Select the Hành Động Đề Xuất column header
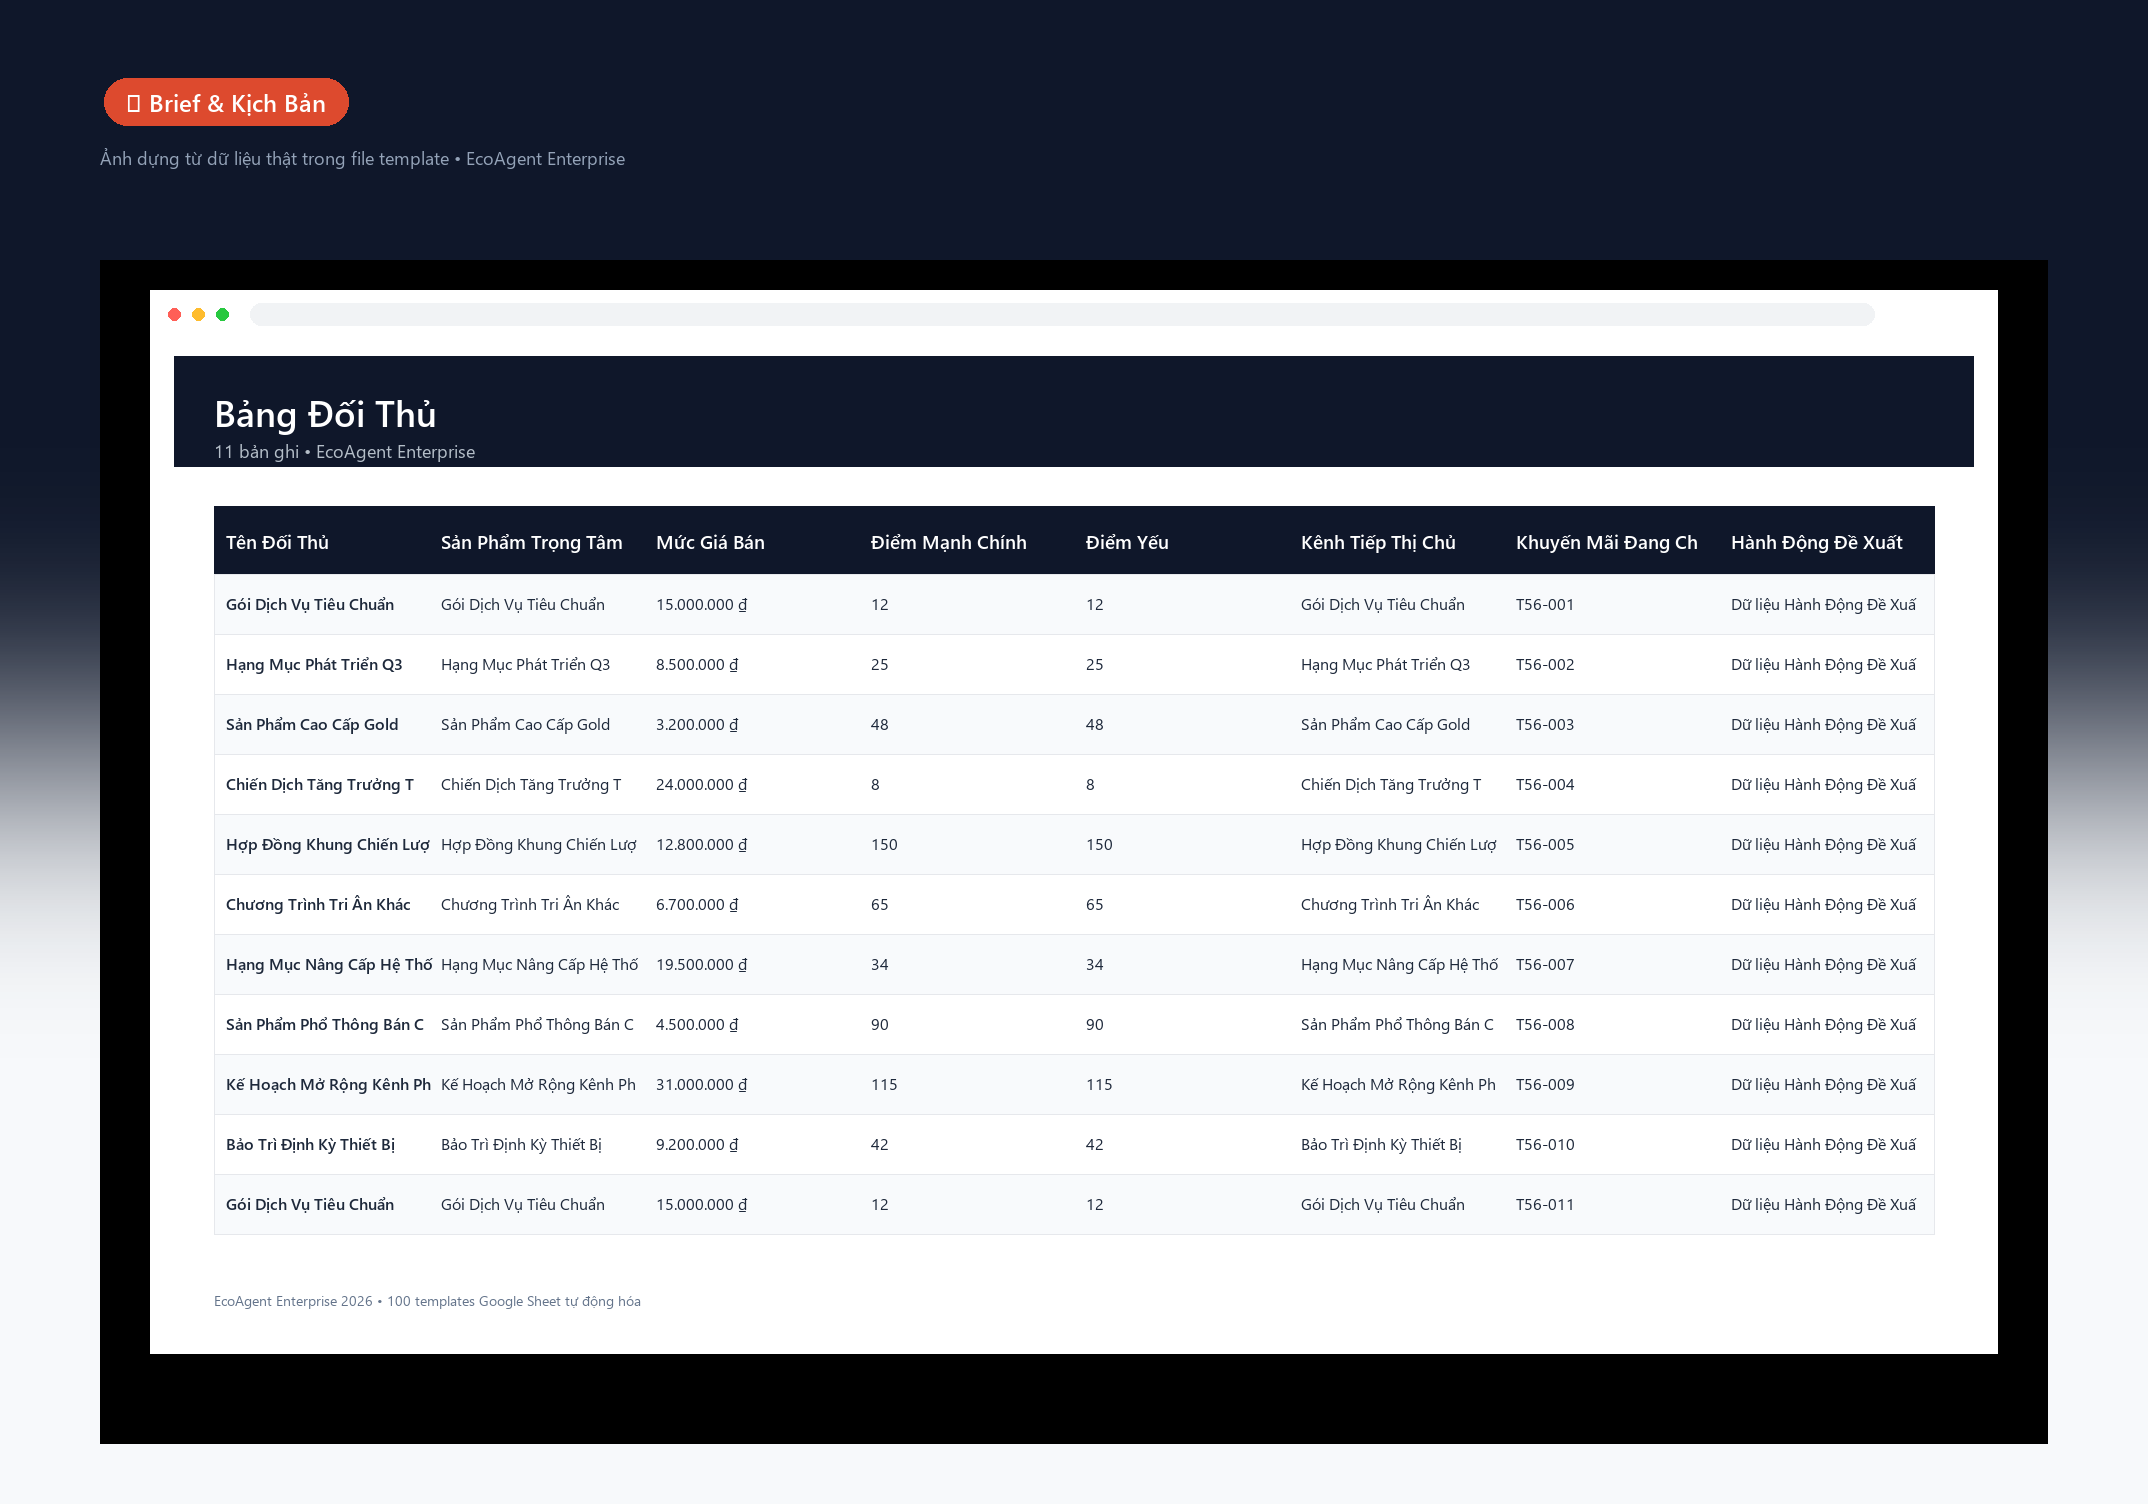Screen dimensions: 2148x1504 (1816, 542)
